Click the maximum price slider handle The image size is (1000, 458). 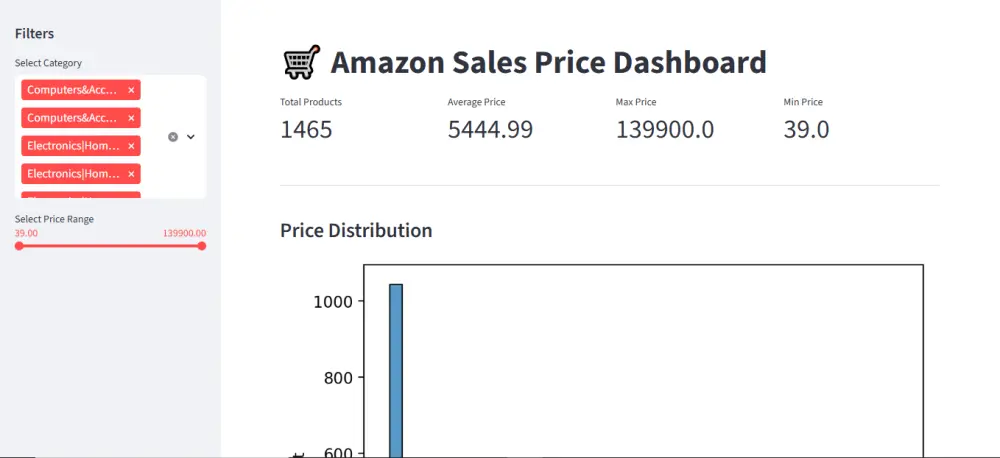pyautogui.click(x=202, y=246)
